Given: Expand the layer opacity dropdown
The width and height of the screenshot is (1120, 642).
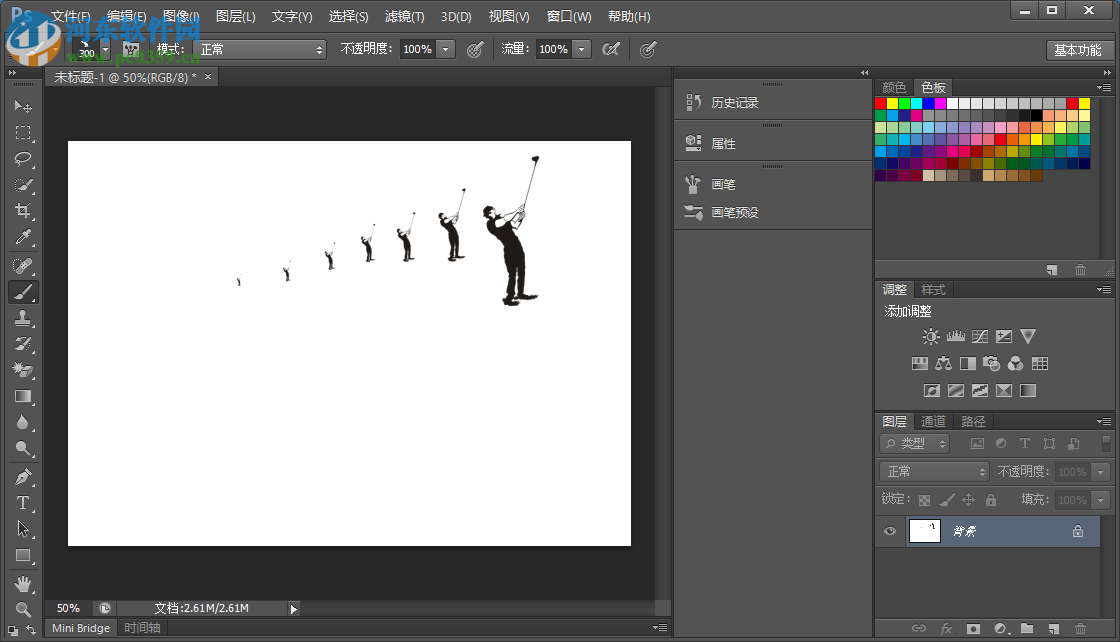Looking at the screenshot, I should (1100, 471).
